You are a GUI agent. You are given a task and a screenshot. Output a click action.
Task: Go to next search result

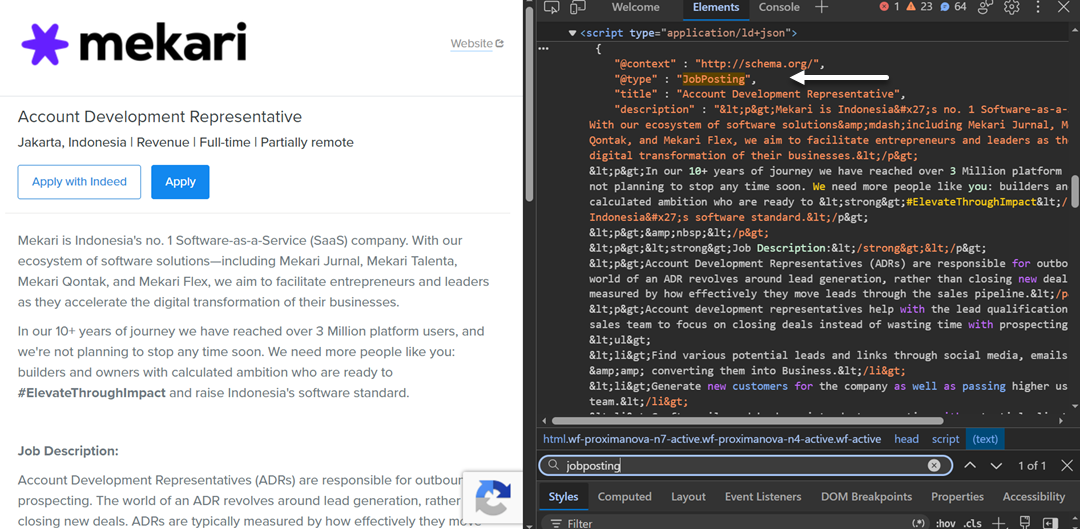point(996,466)
